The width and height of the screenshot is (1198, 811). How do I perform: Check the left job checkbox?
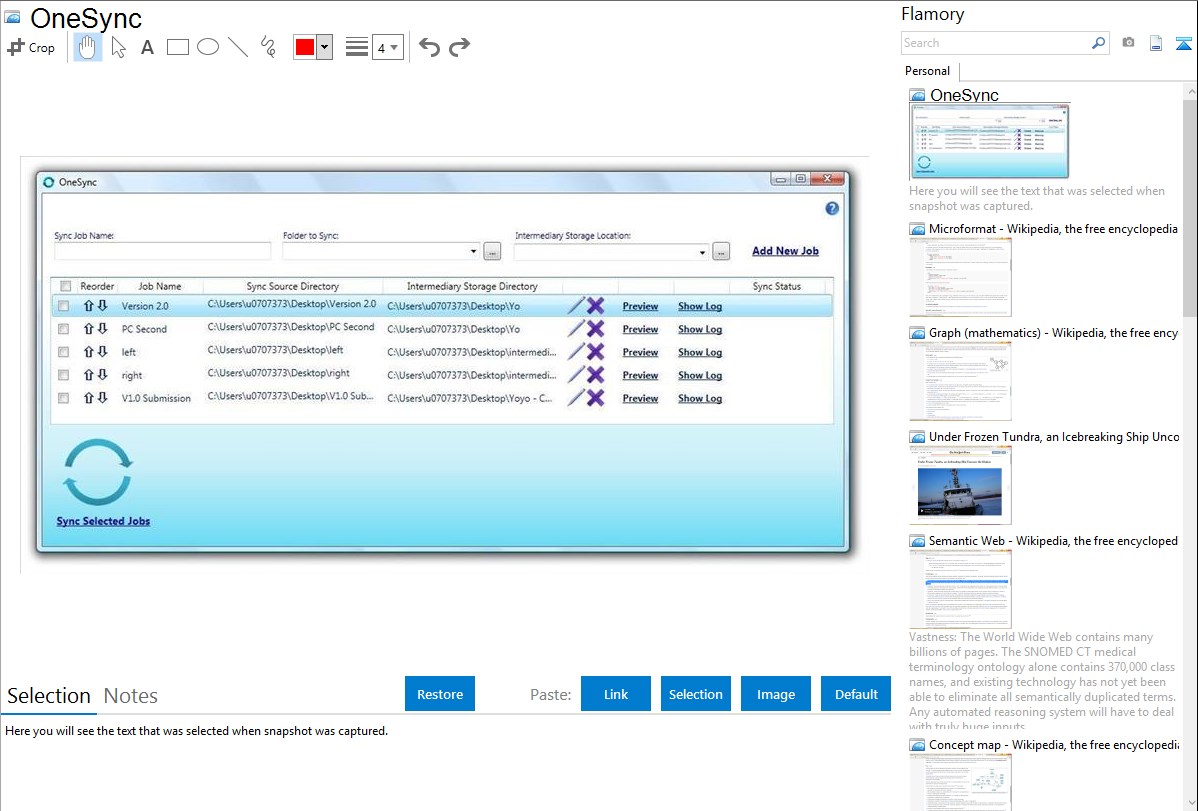click(x=63, y=352)
